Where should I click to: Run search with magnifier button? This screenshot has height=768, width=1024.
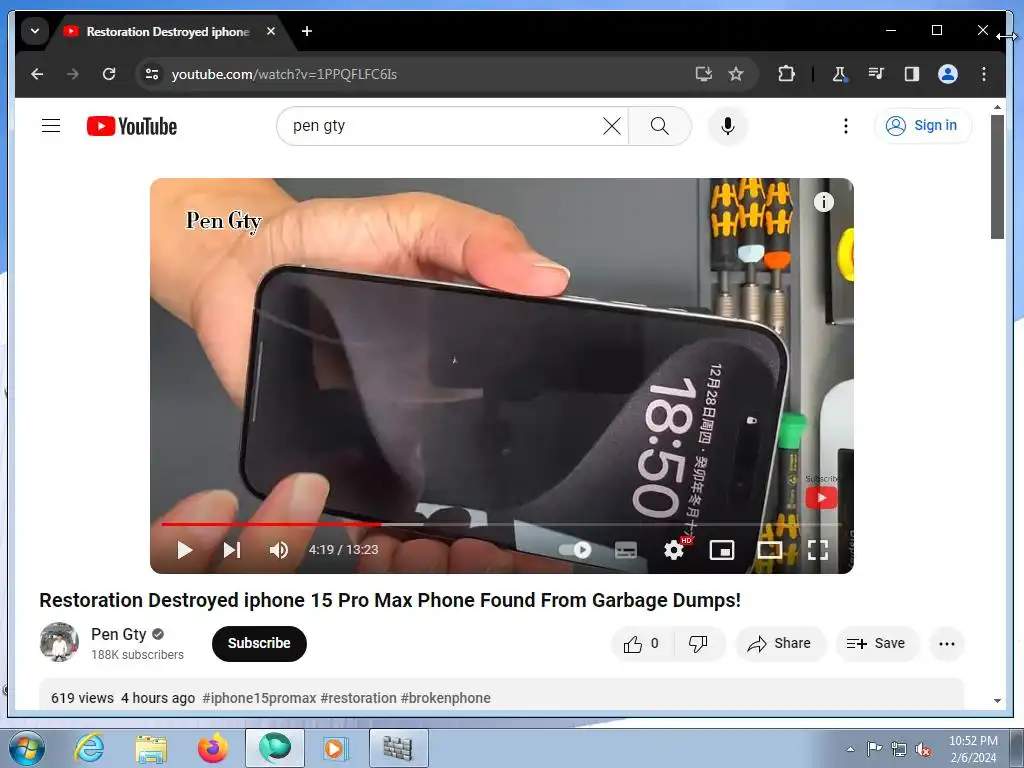pyautogui.click(x=660, y=126)
